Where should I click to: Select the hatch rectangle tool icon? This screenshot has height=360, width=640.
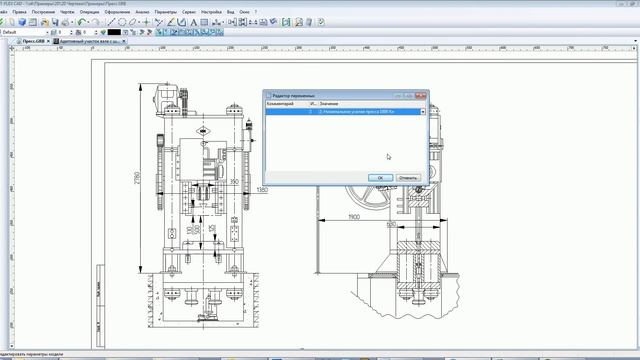click(204, 22)
